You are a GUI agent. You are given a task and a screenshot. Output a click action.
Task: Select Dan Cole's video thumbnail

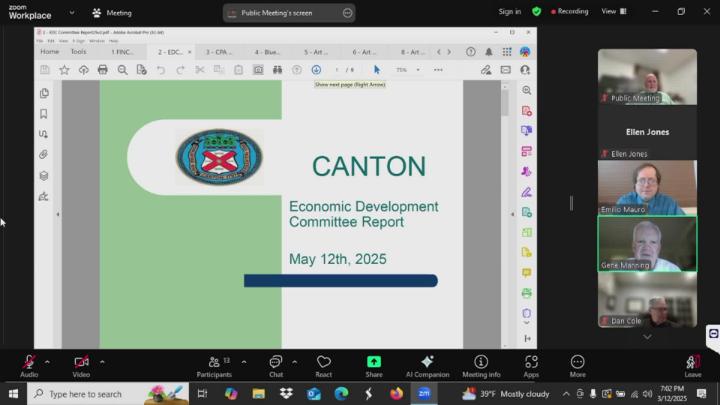coord(647,300)
